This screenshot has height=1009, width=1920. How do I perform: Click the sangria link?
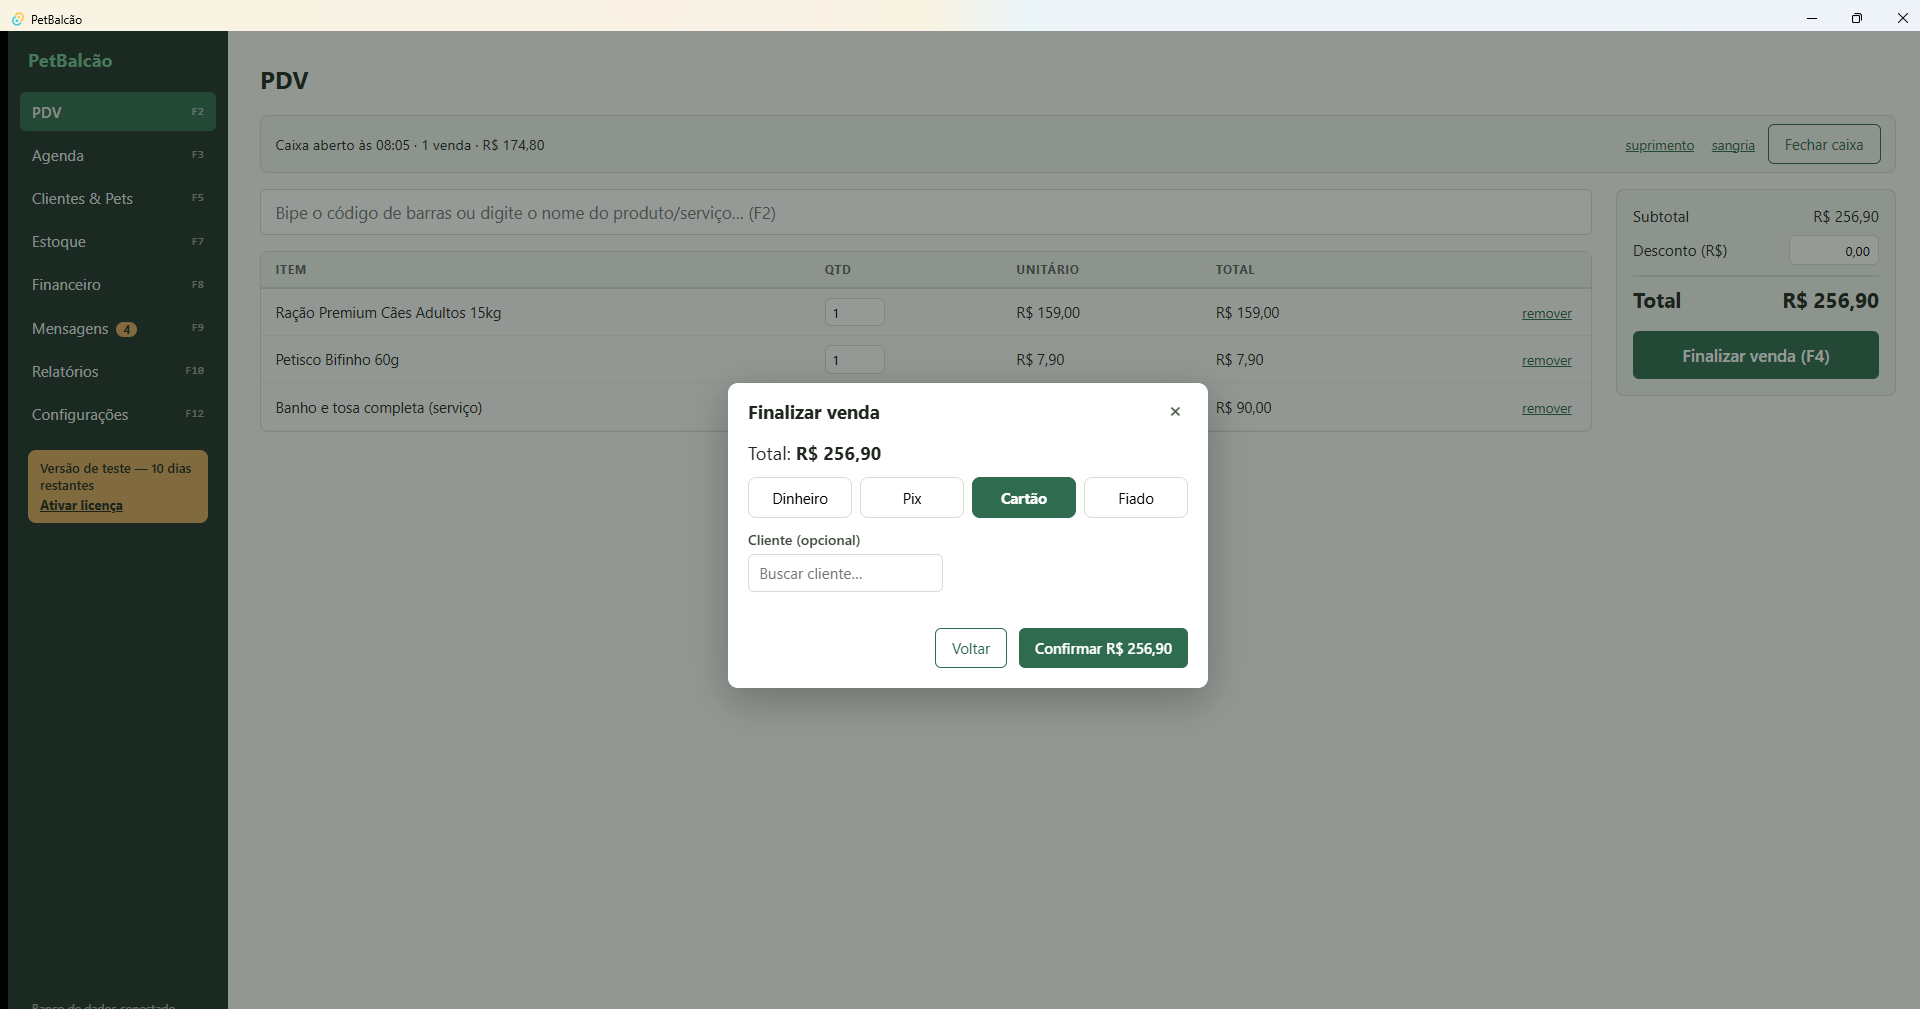tap(1733, 145)
